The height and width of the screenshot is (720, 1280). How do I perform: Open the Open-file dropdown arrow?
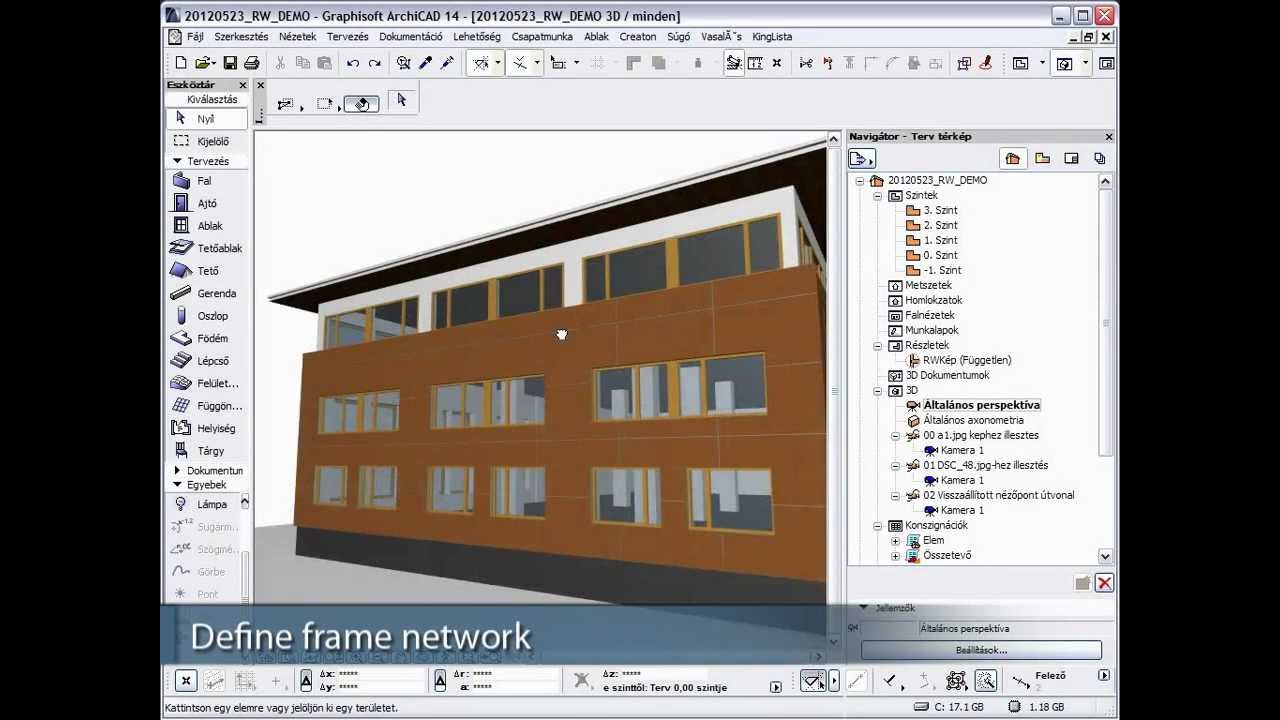coord(214,63)
